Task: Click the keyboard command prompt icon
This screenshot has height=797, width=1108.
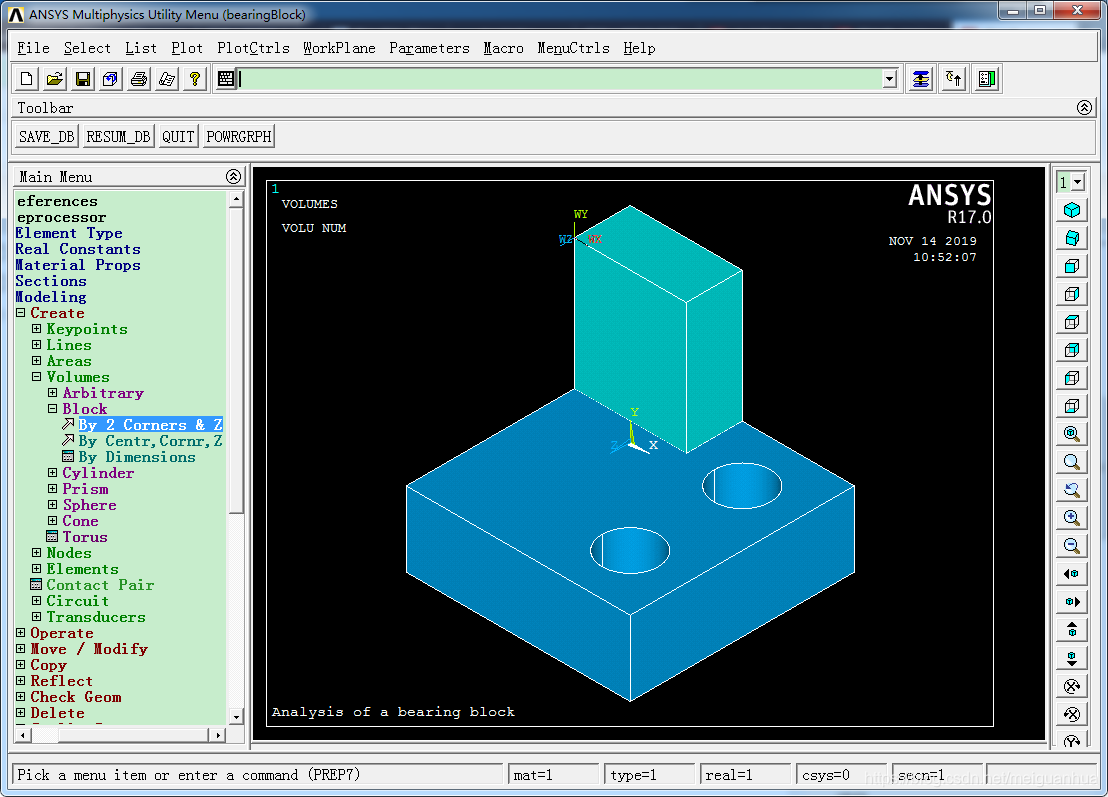Action: click(225, 79)
